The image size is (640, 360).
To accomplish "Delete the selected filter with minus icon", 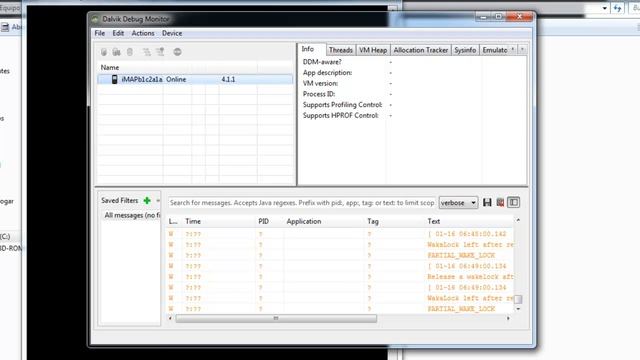I will point(158,200).
